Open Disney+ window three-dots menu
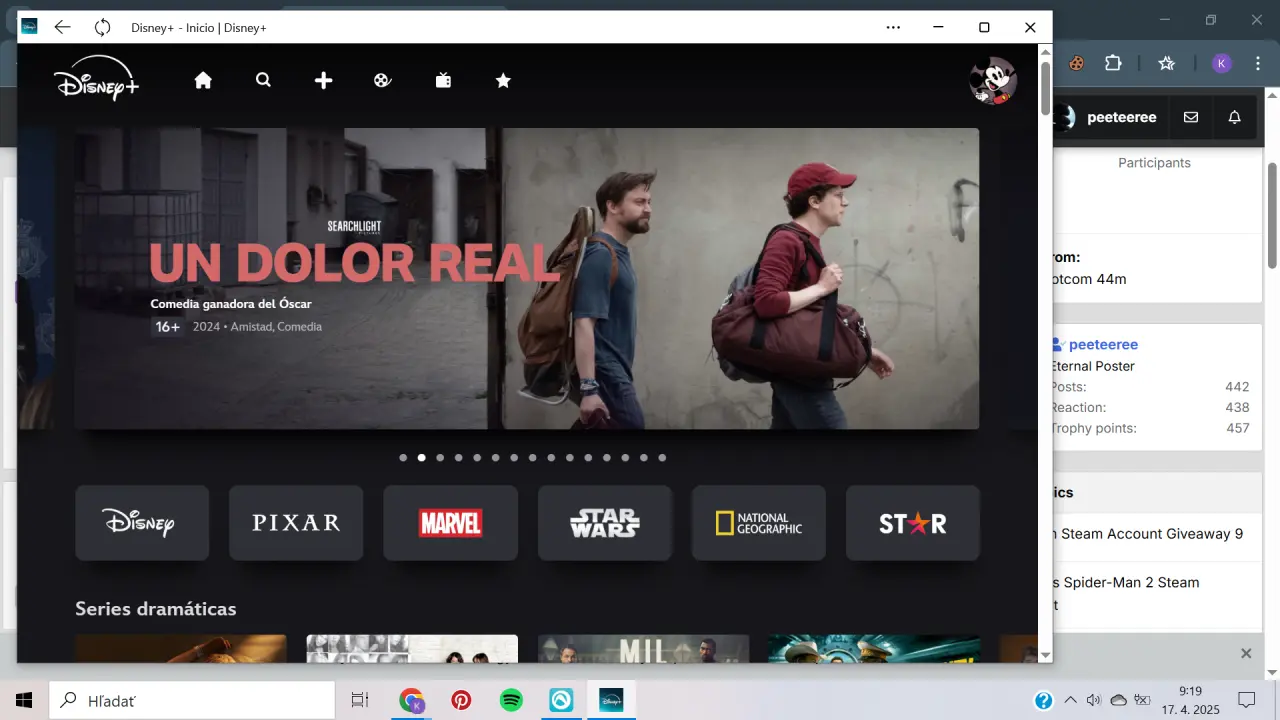Image resolution: width=1280 pixels, height=720 pixels. (893, 27)
